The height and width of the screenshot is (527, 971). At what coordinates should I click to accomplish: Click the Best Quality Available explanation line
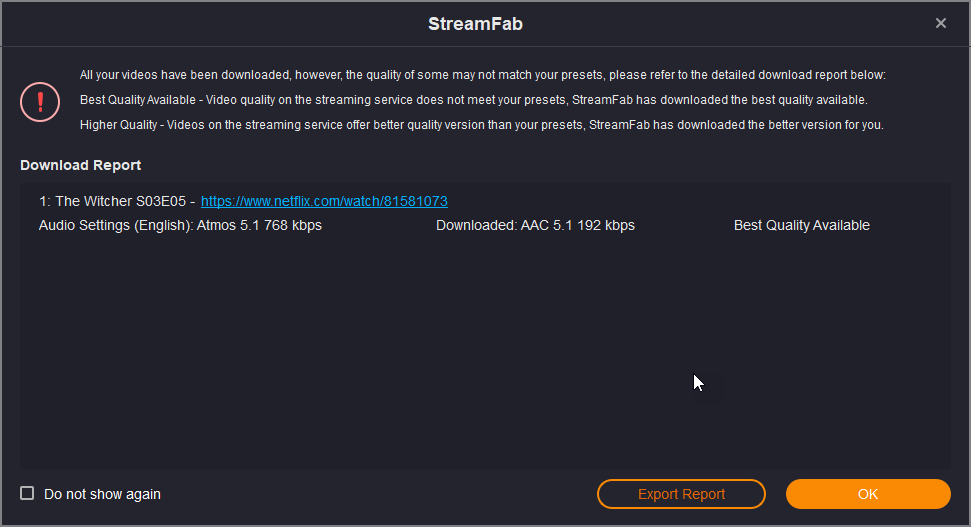tap(473, 100)
